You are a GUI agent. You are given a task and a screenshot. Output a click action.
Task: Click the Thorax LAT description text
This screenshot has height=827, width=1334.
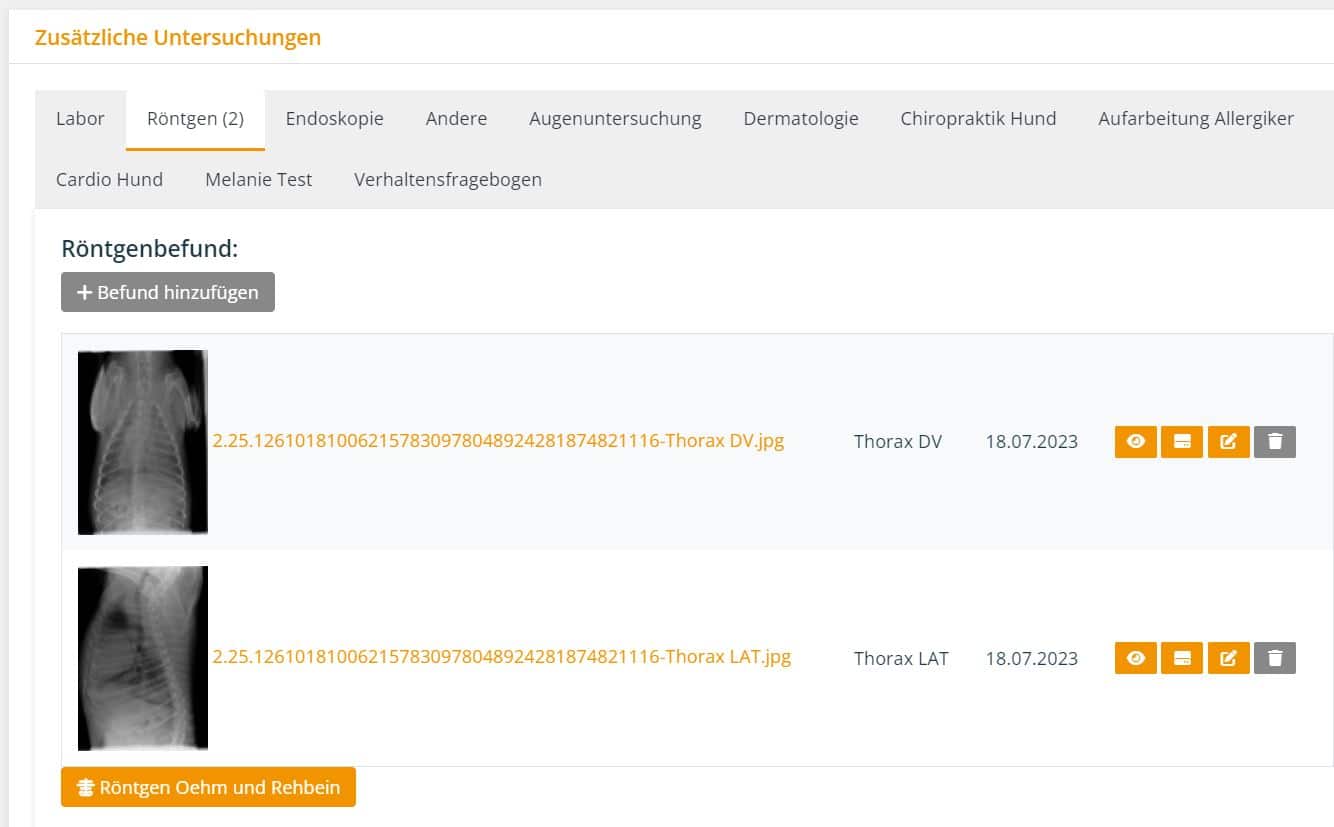(x=901, y=658)
